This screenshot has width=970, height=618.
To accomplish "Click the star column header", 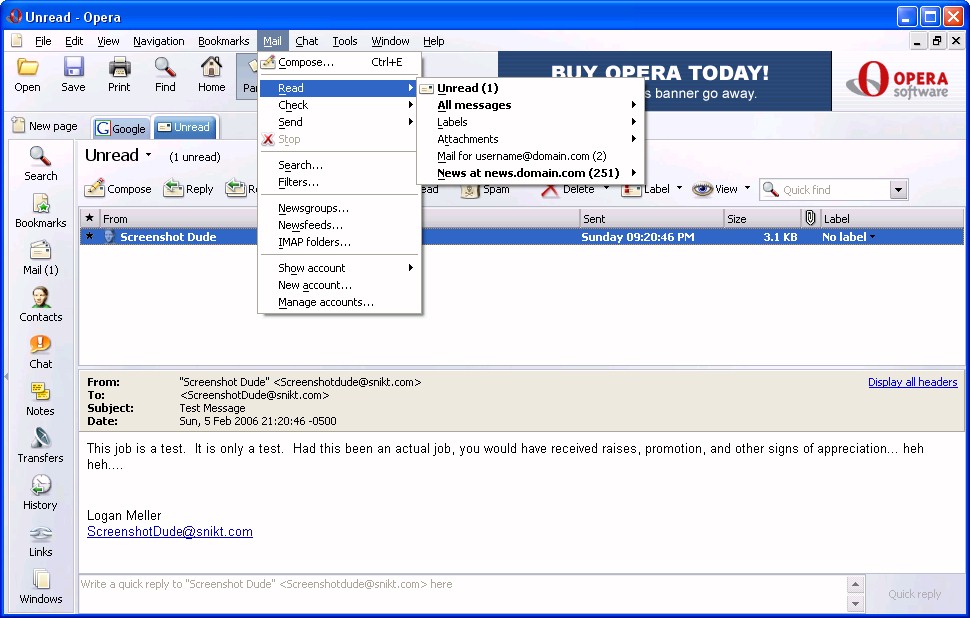I will coord(90,218).
